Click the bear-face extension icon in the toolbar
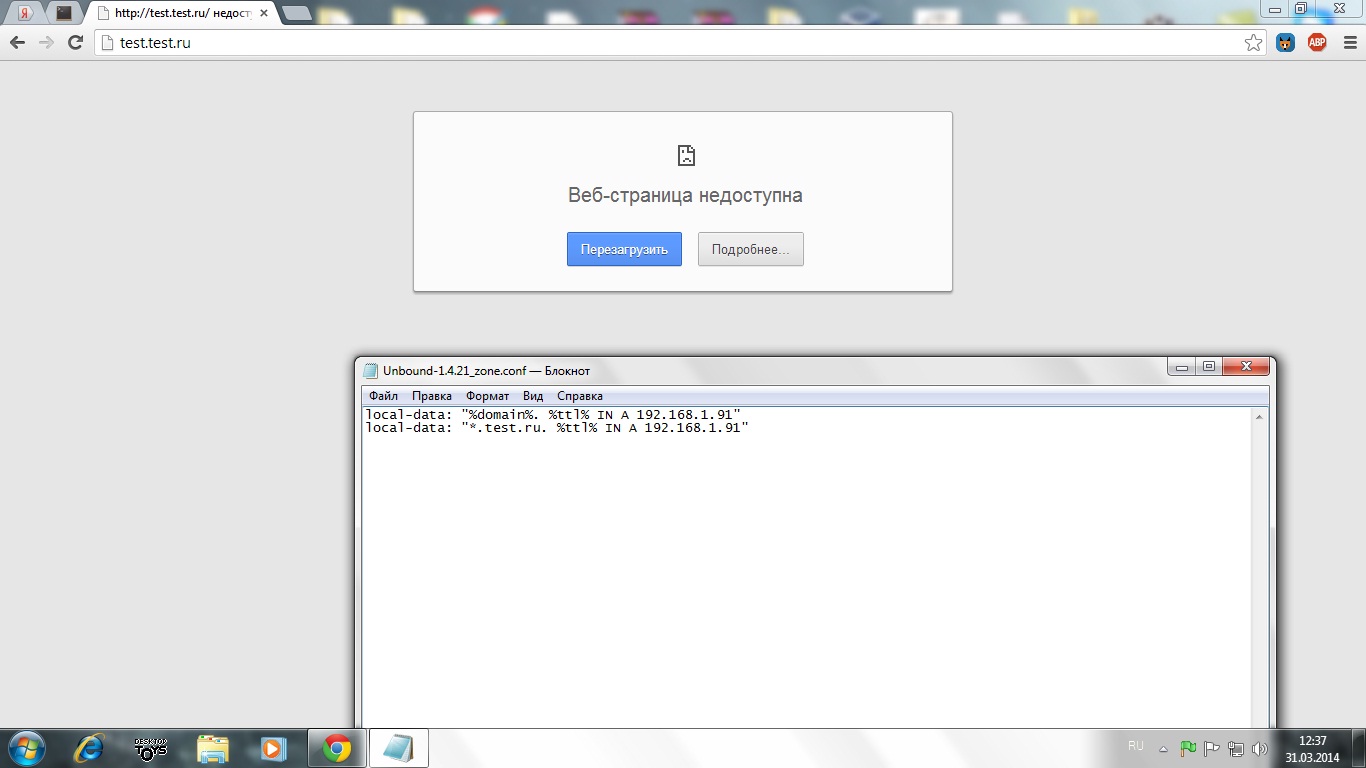 point(1286,43)
